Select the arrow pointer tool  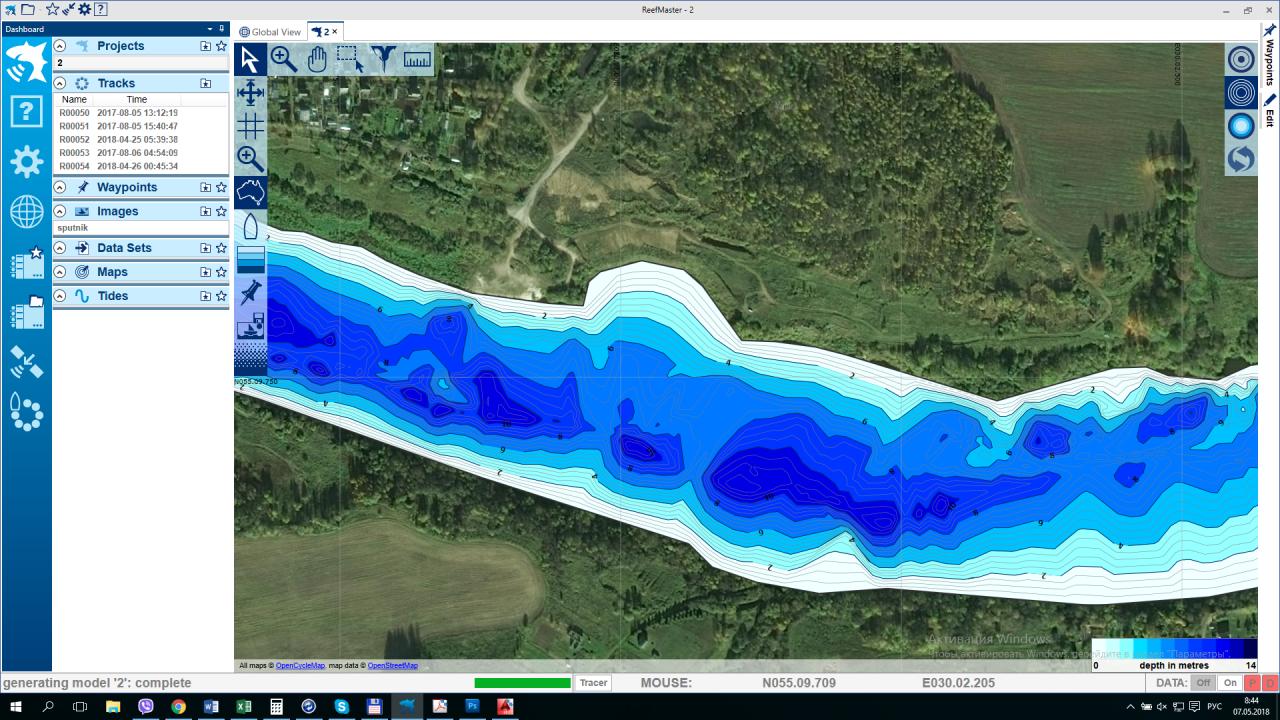click(250, 60)
